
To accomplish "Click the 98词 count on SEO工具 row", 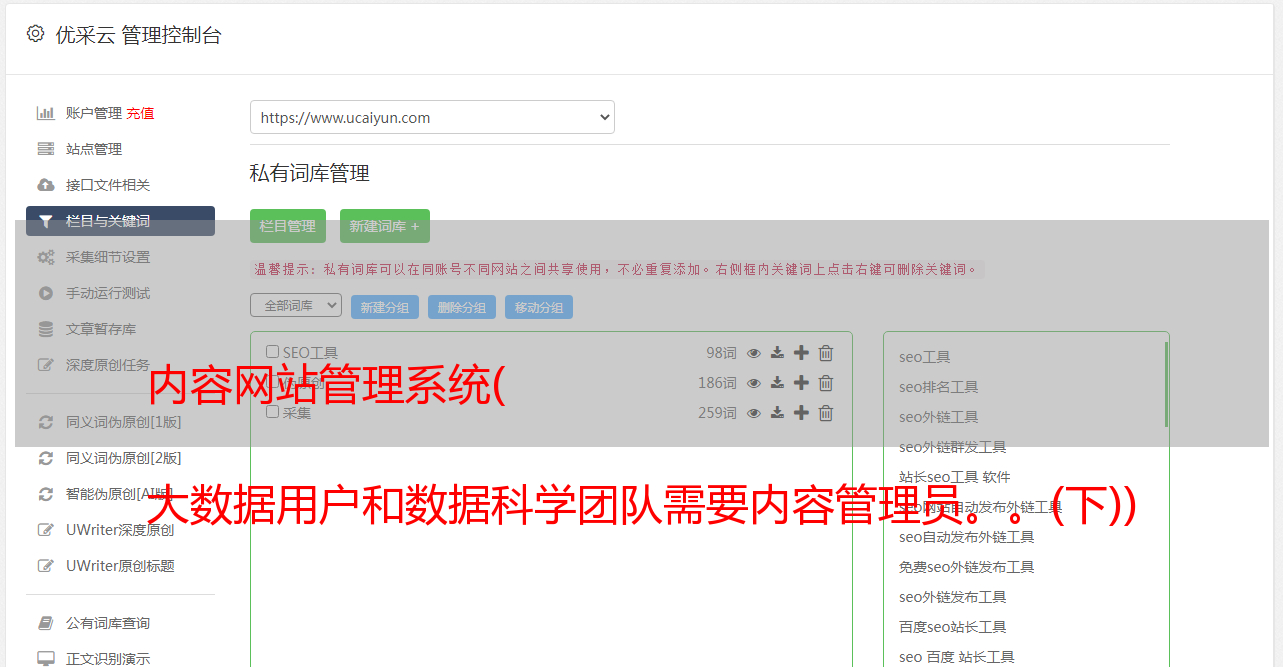I will 721,353.
